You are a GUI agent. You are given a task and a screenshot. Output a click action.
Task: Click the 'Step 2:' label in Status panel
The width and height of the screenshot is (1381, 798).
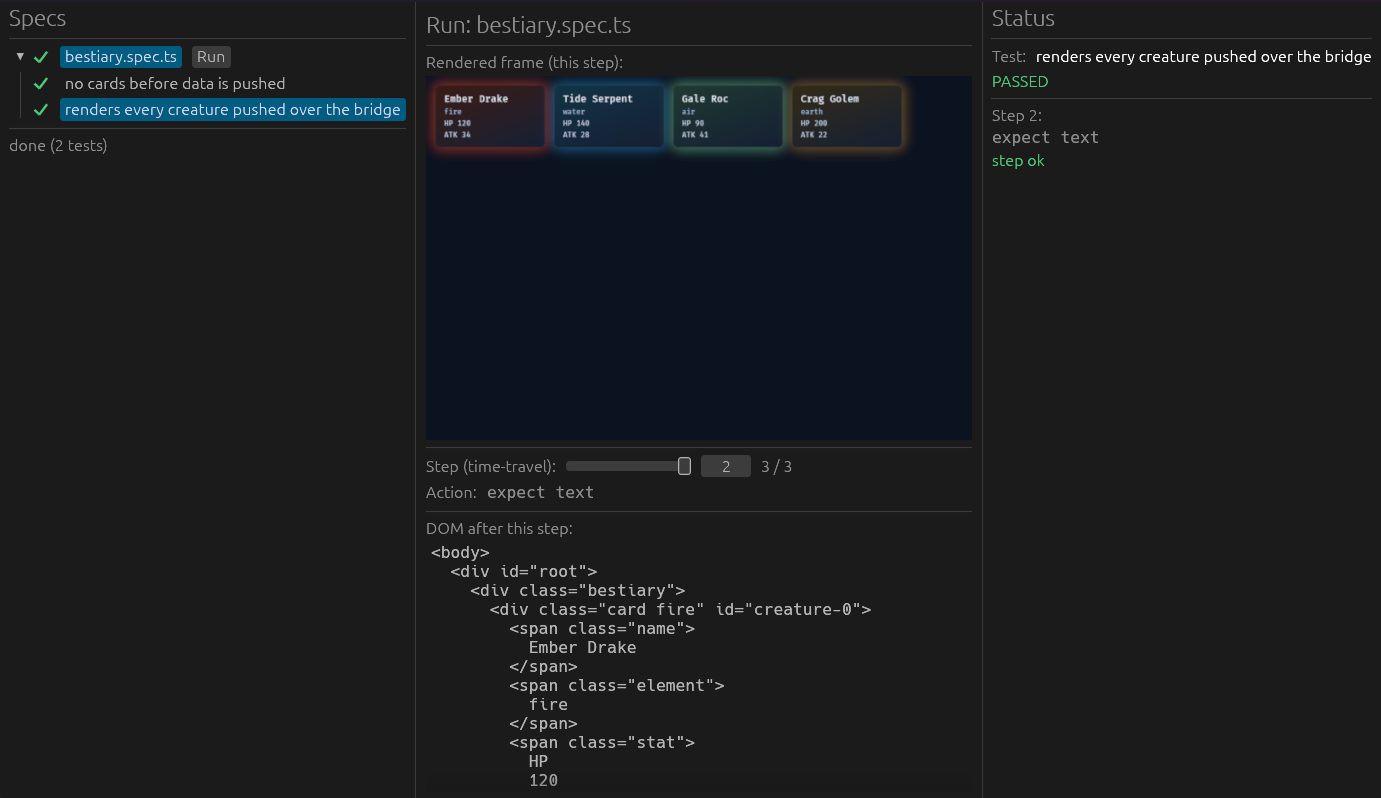1017,116
